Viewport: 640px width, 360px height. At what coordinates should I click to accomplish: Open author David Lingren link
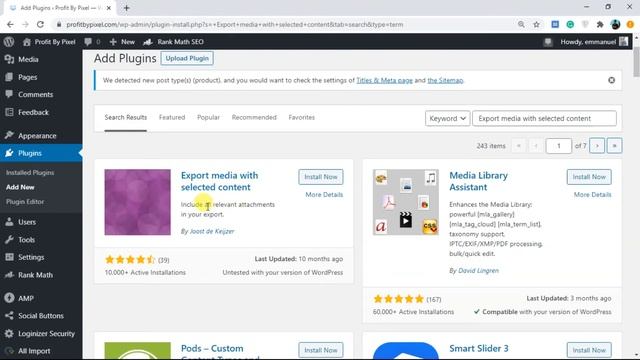(478, 271)
